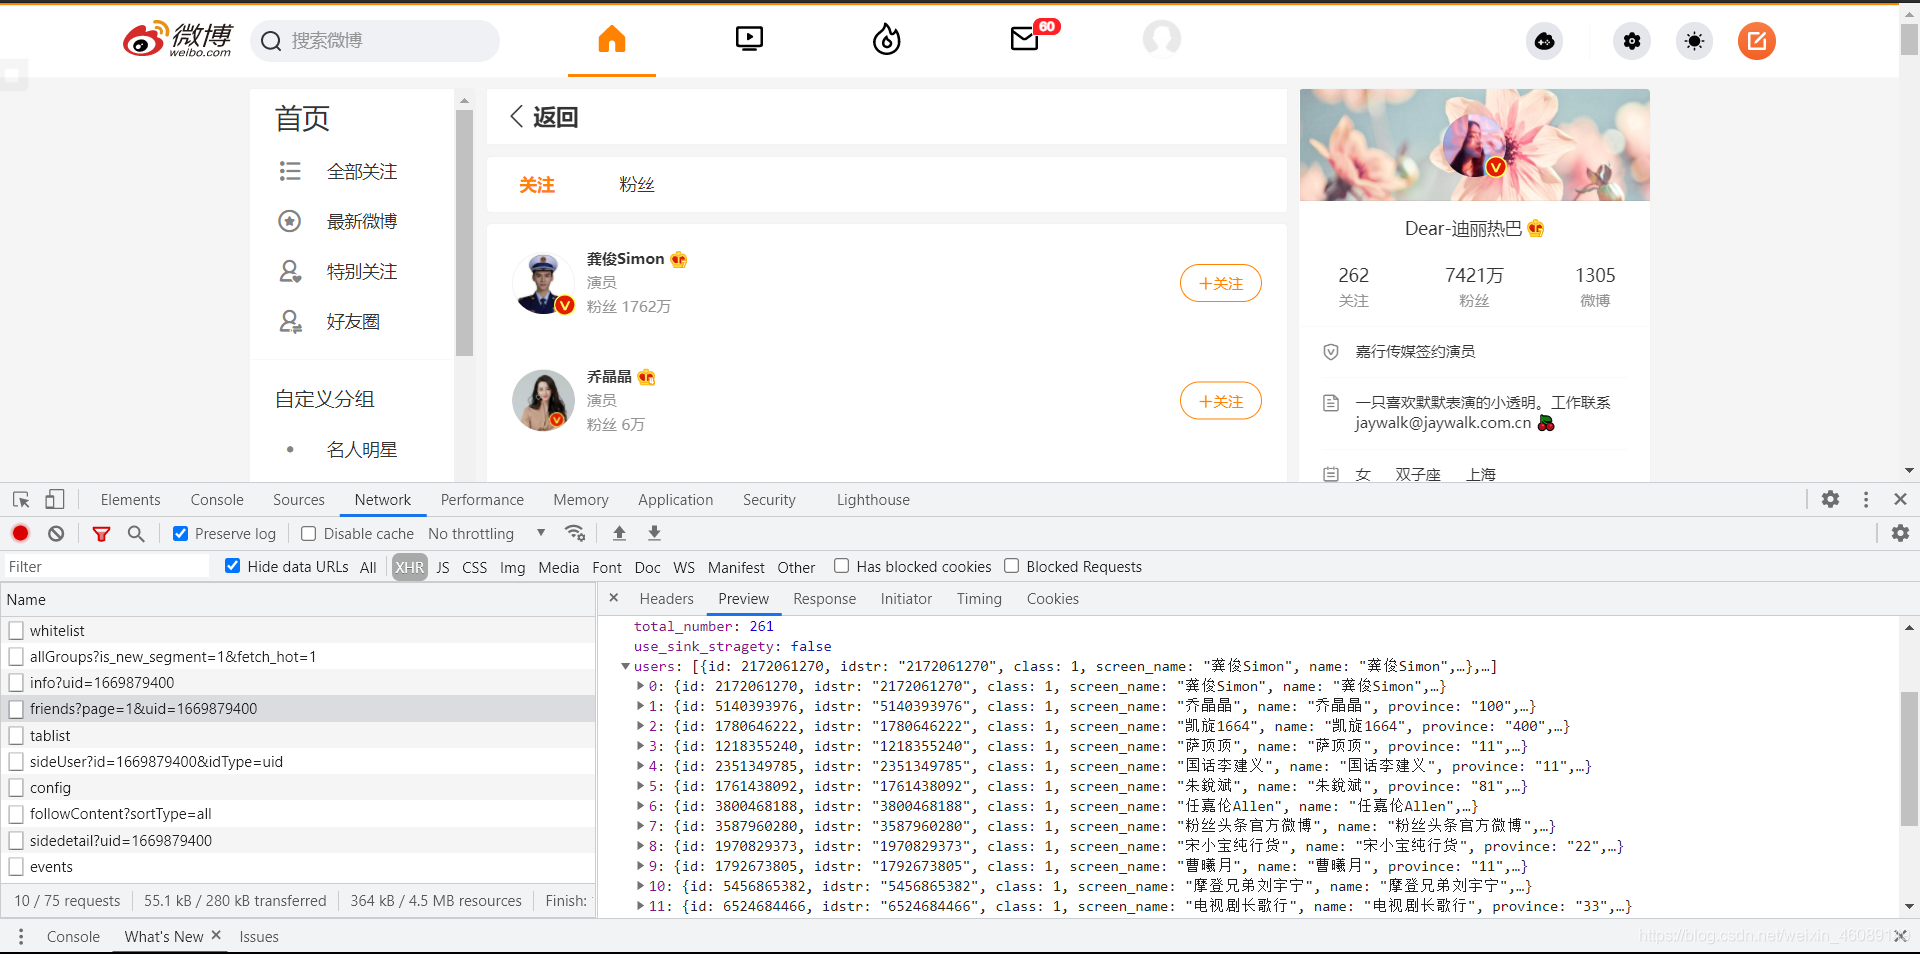Switch to the Elements panel
1920x954 pixels.
(x=130, y=499)
